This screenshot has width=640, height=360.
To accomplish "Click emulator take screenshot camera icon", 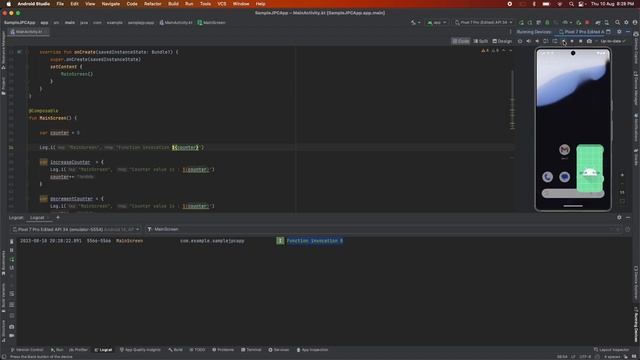I will (x=589, y=41).
